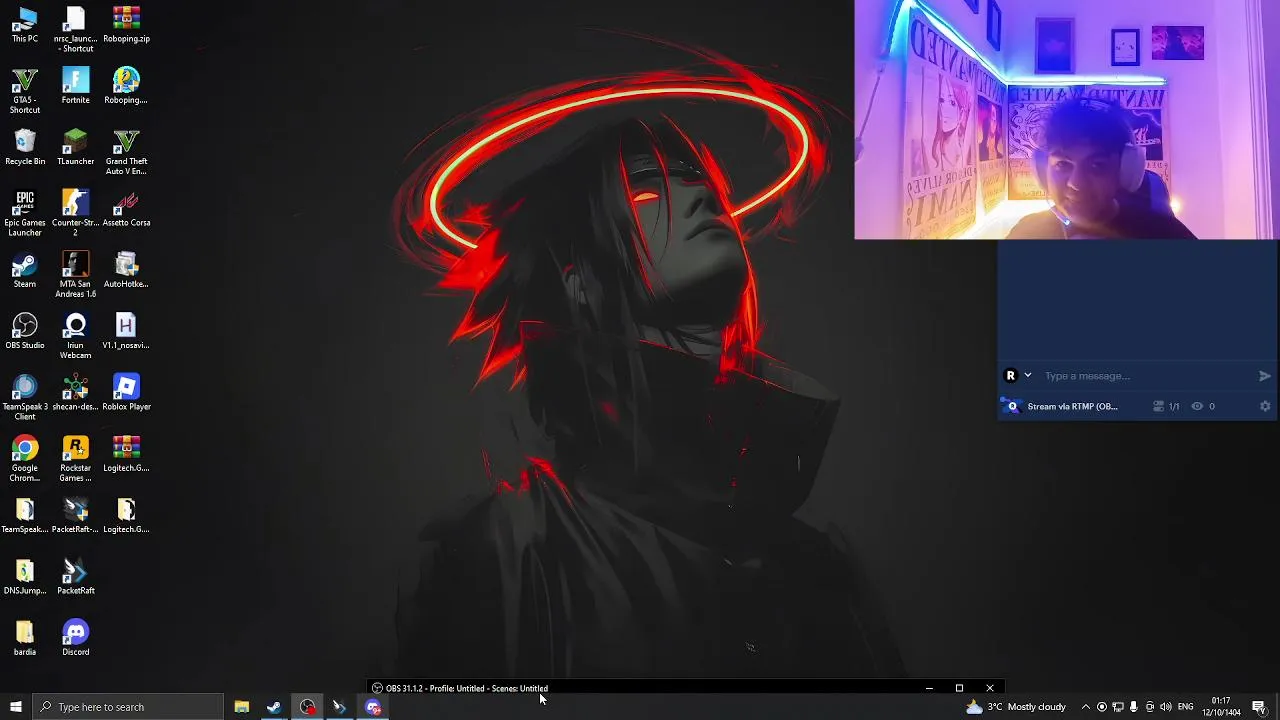Select the Roboping application shortcut icon

(x=126, y=87)
